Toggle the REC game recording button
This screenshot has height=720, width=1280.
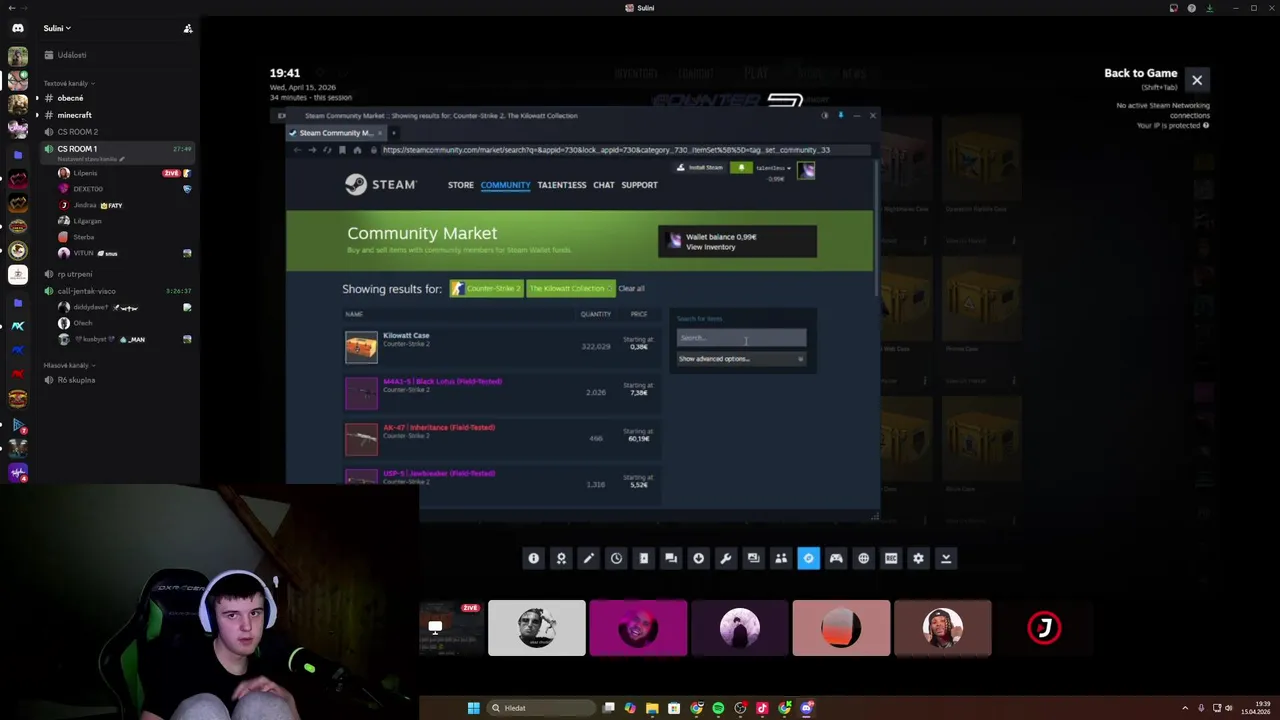[x=891, y=558]
